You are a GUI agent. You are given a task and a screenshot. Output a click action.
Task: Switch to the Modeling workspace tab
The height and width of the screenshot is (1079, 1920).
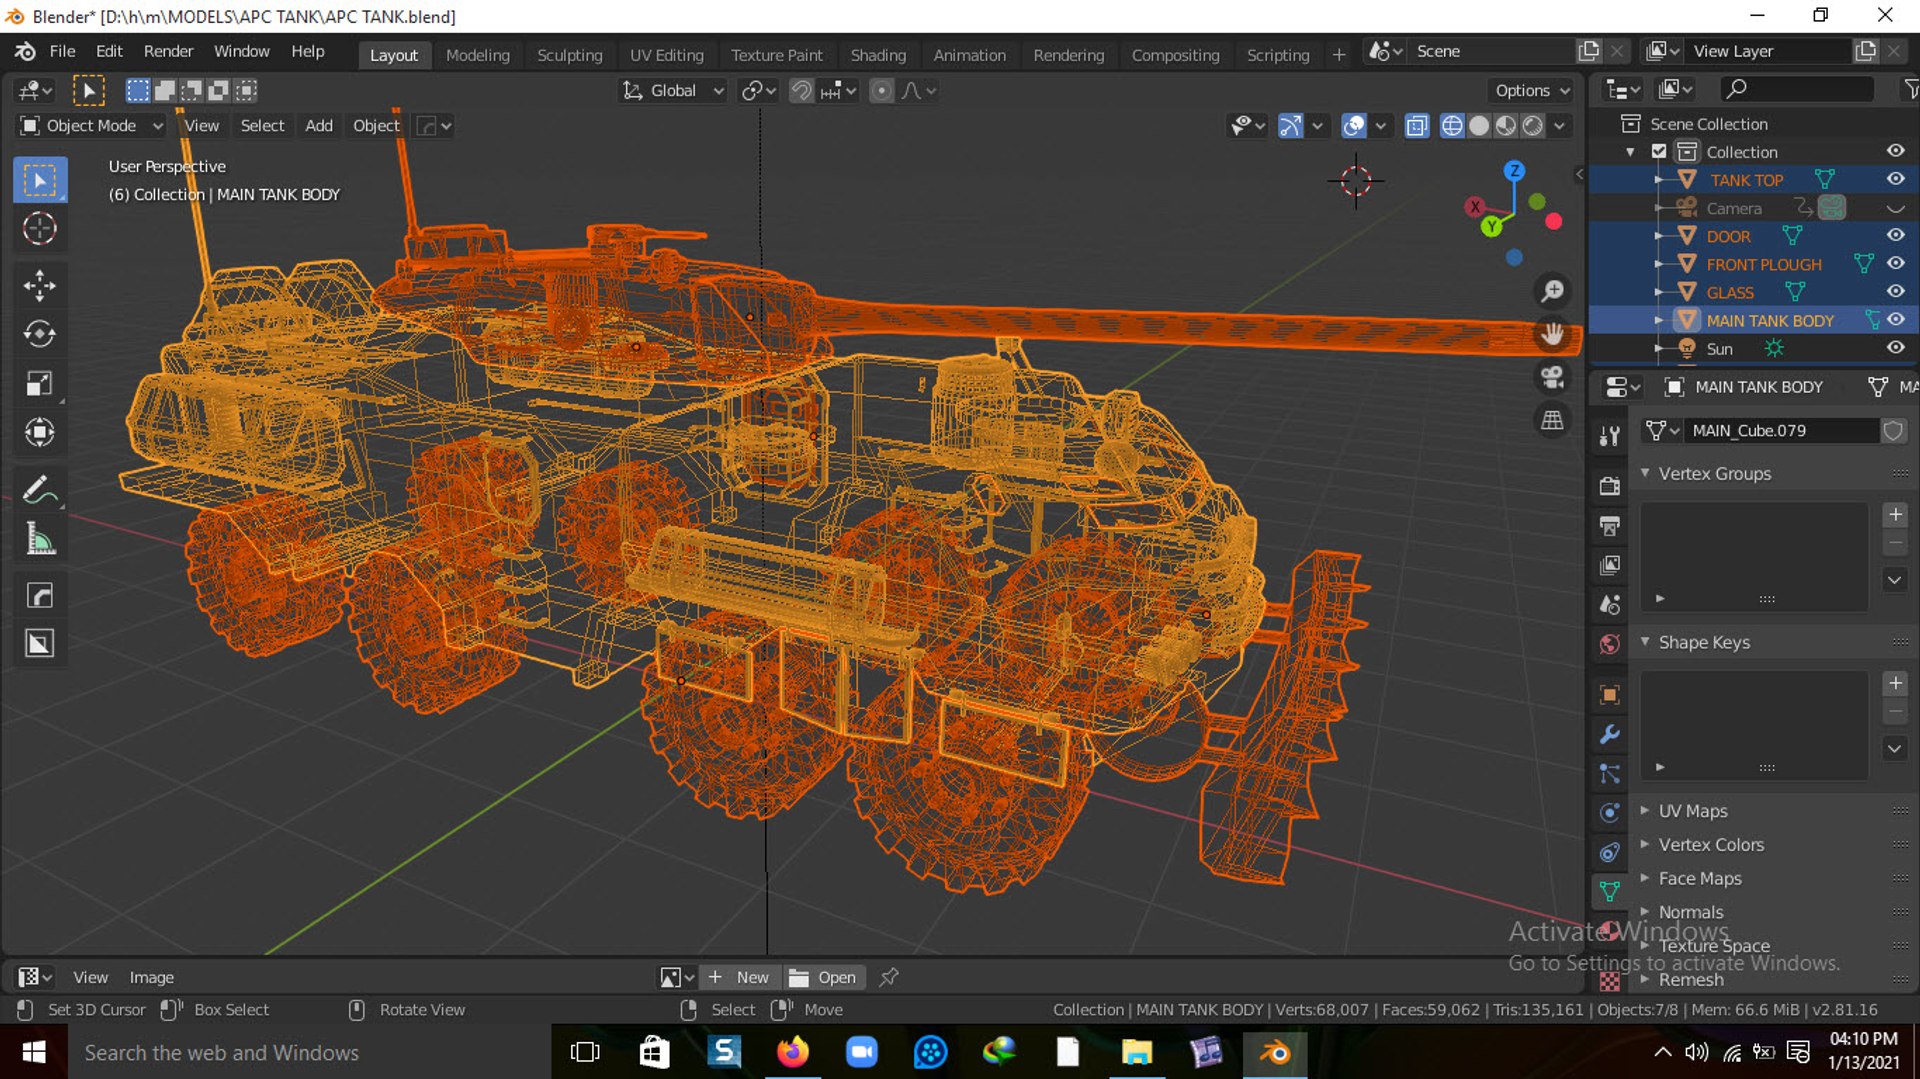477,55
